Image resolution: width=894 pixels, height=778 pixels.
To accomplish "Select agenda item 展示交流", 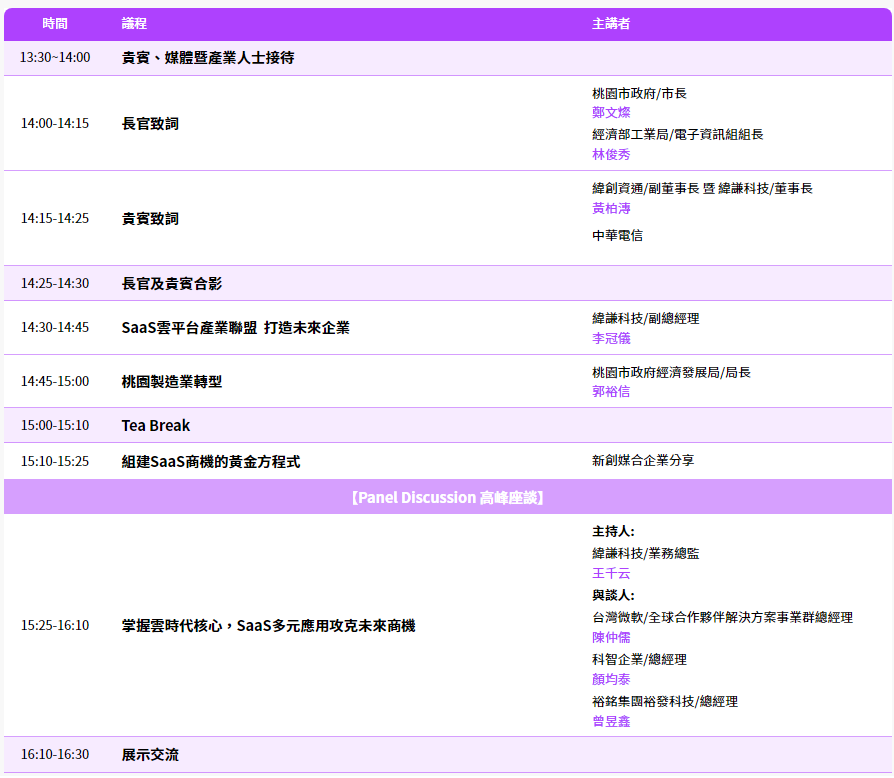I will pos(150,755).
